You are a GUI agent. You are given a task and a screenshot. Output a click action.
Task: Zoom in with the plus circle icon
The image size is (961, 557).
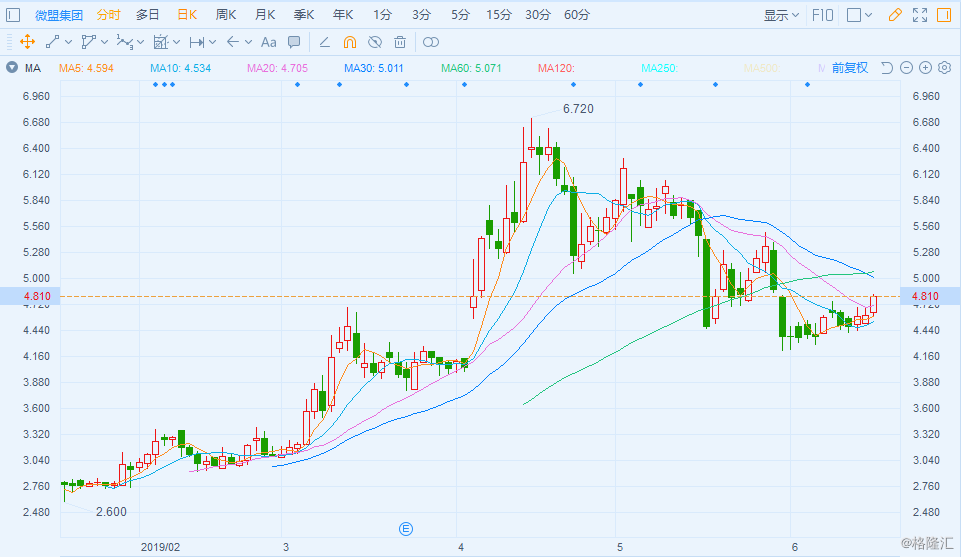(x=925, y=67)
